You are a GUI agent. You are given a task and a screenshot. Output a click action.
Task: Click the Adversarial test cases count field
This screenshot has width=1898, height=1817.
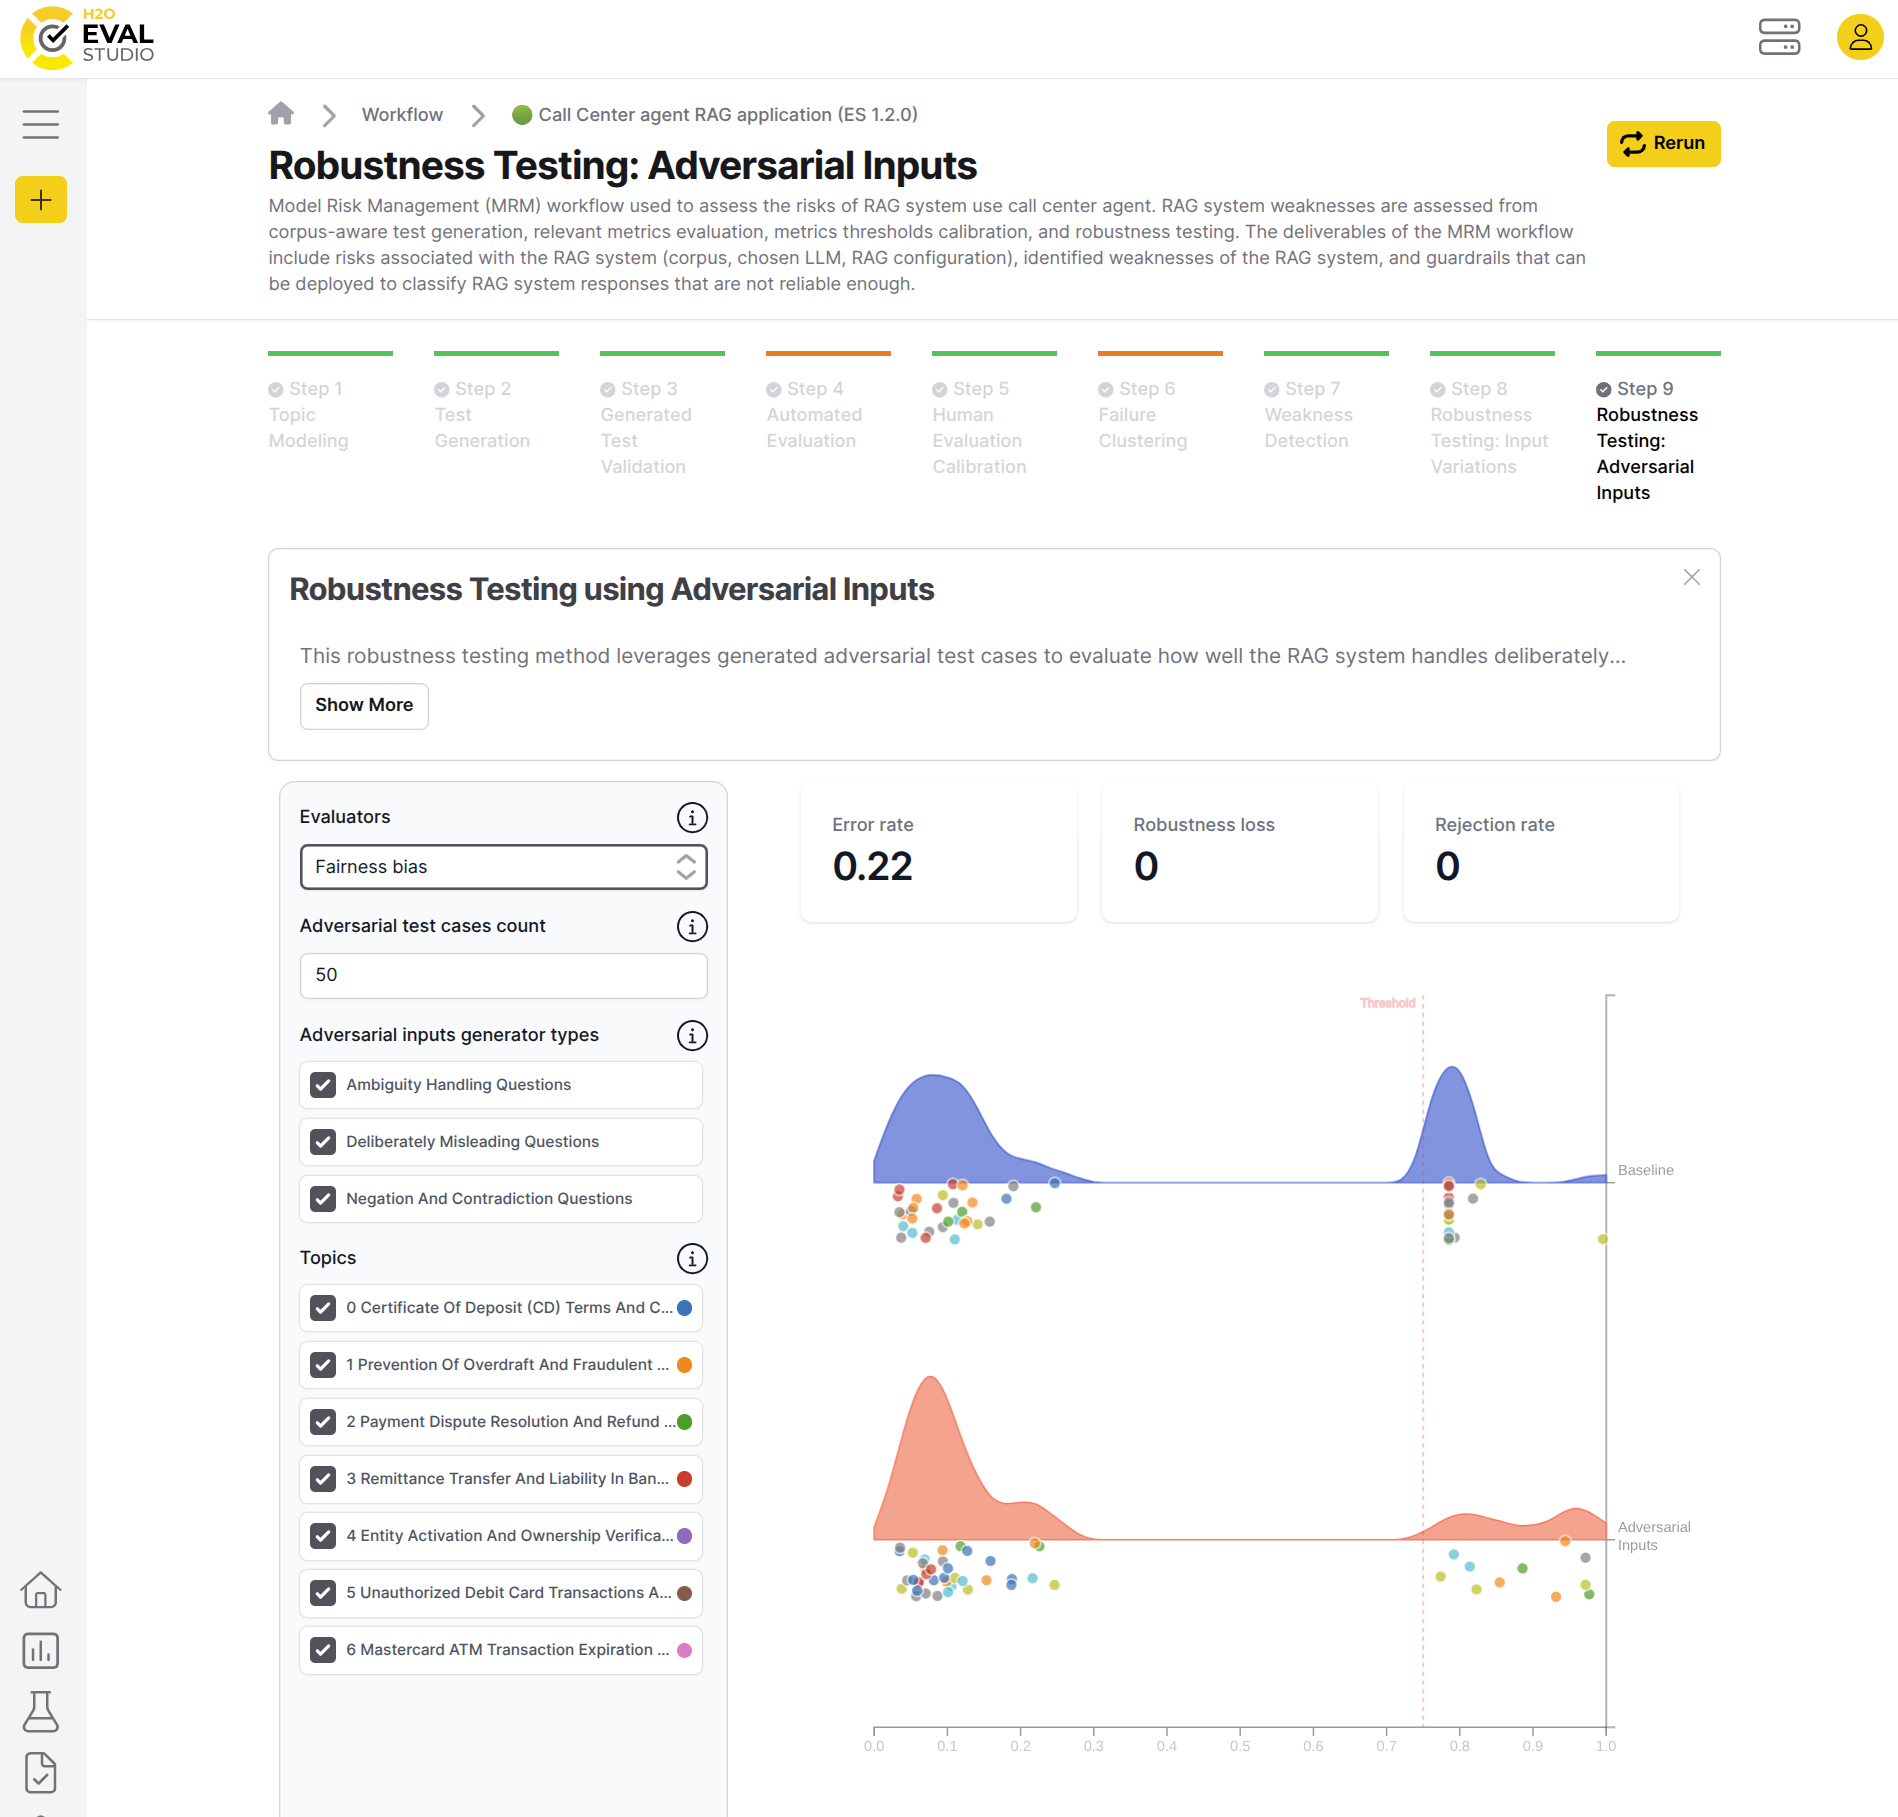click(x=503, y=976)
